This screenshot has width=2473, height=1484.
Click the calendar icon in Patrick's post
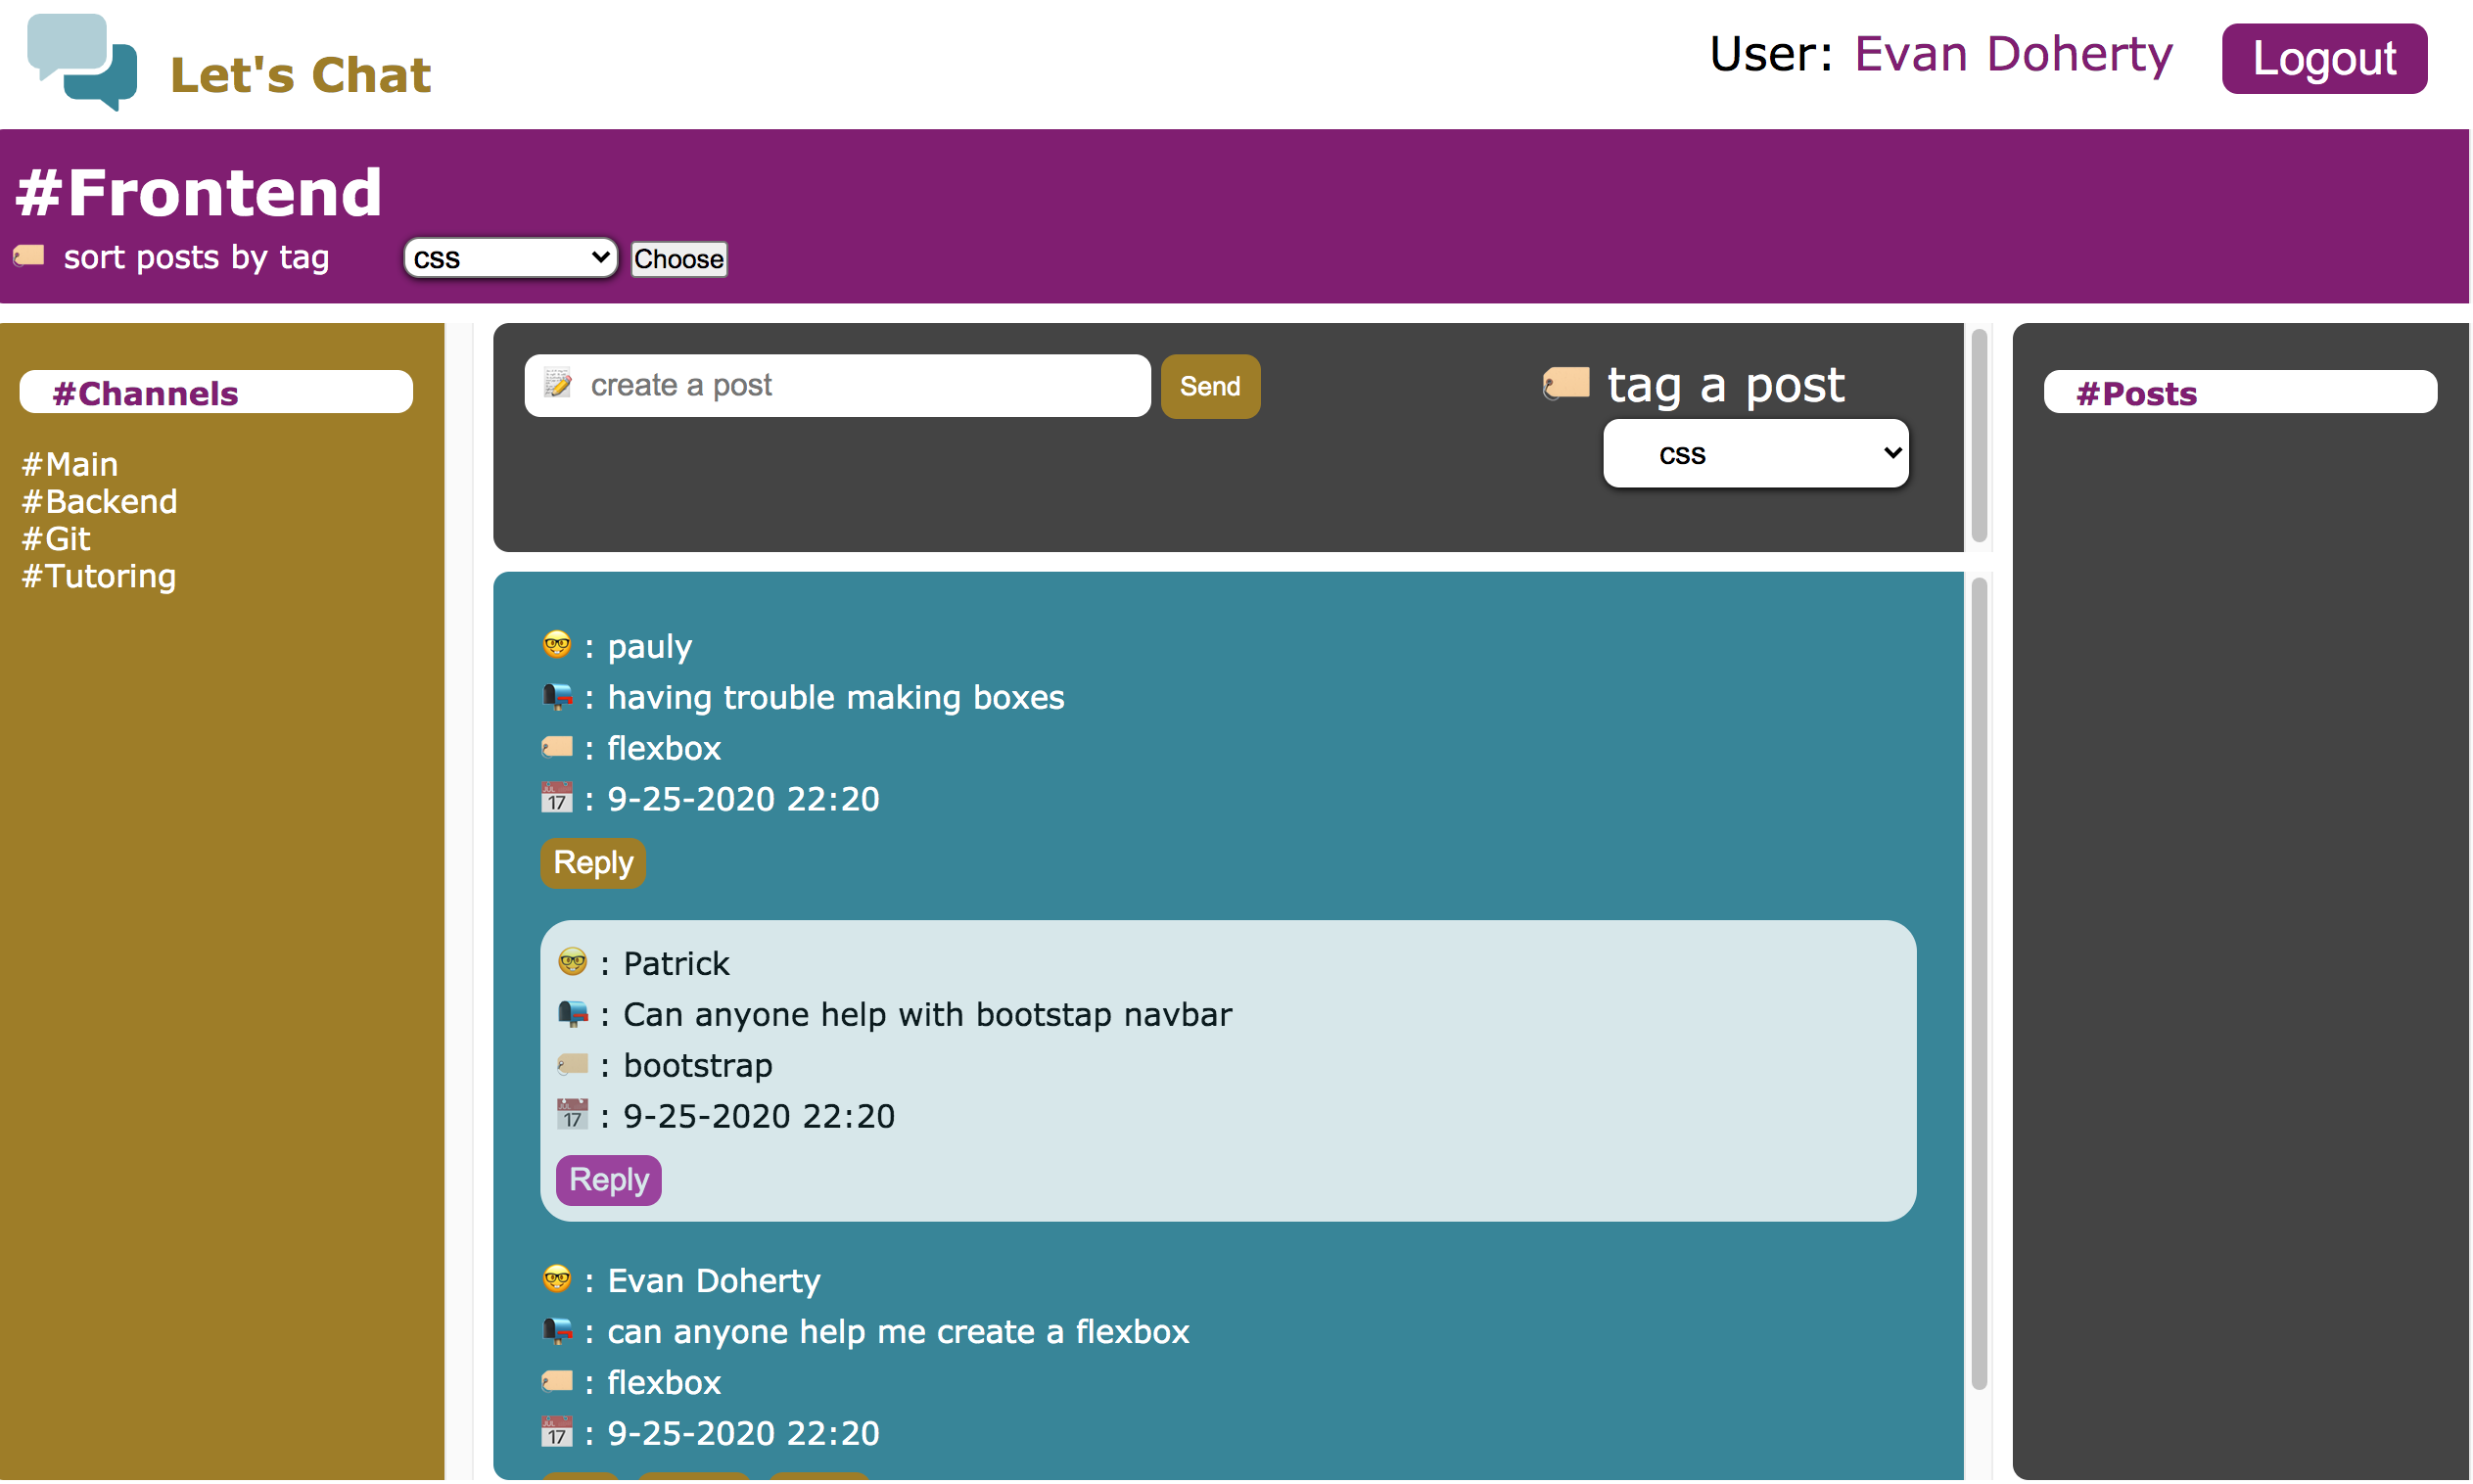tap(572, 1115)
